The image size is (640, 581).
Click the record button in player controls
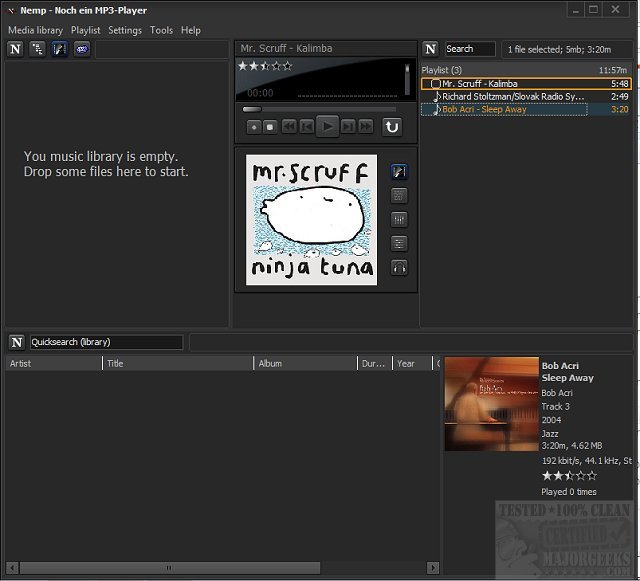(253, 126)
